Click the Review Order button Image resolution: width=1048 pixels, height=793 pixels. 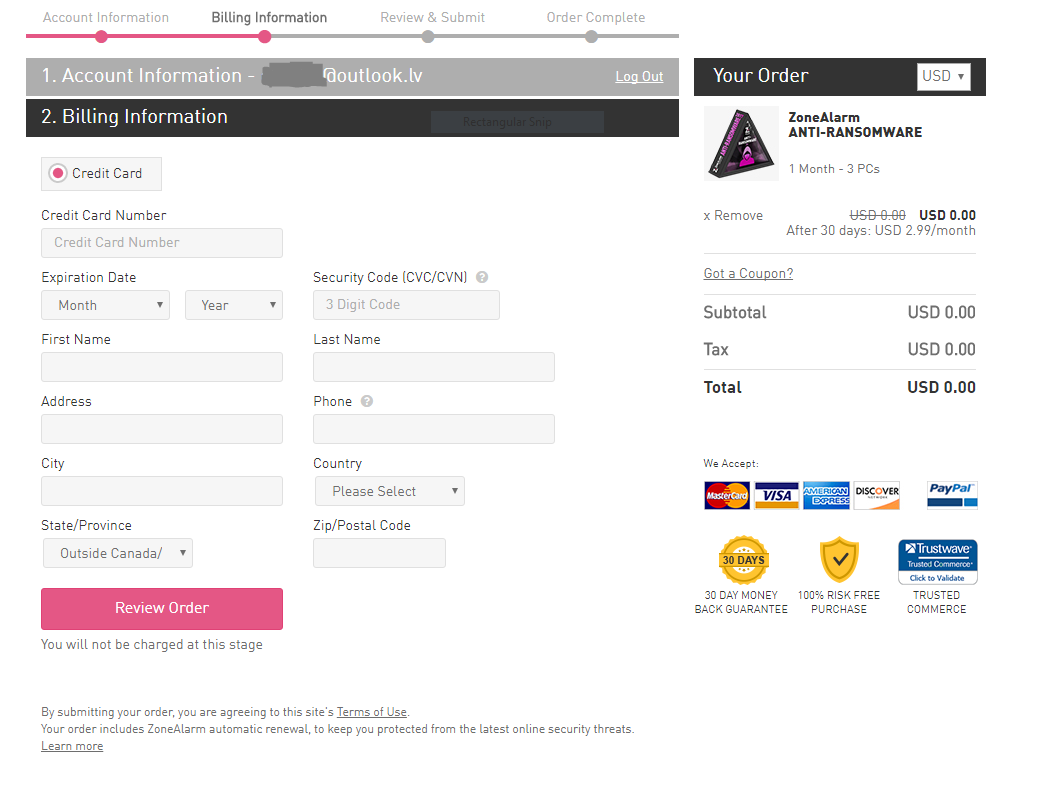pyautogui.click(x=162, y=608)
